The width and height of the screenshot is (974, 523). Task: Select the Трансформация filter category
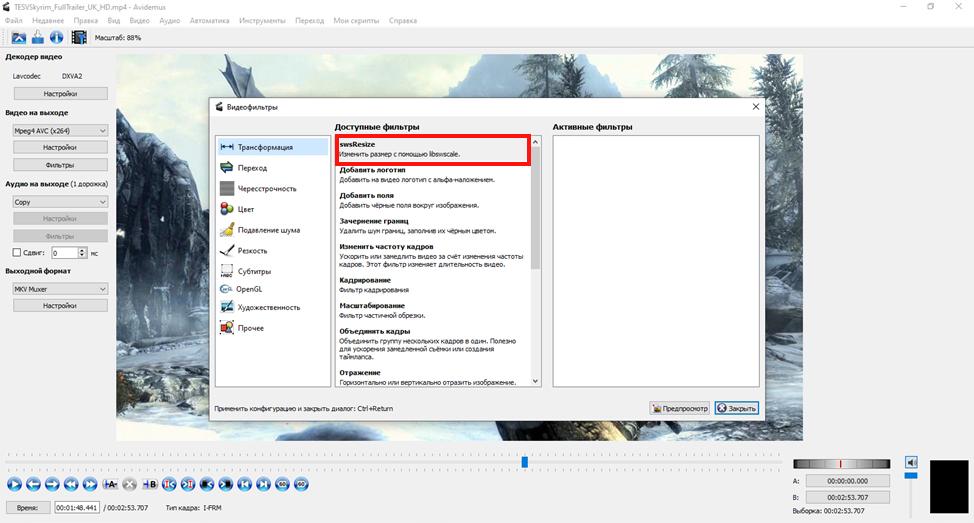273,147
